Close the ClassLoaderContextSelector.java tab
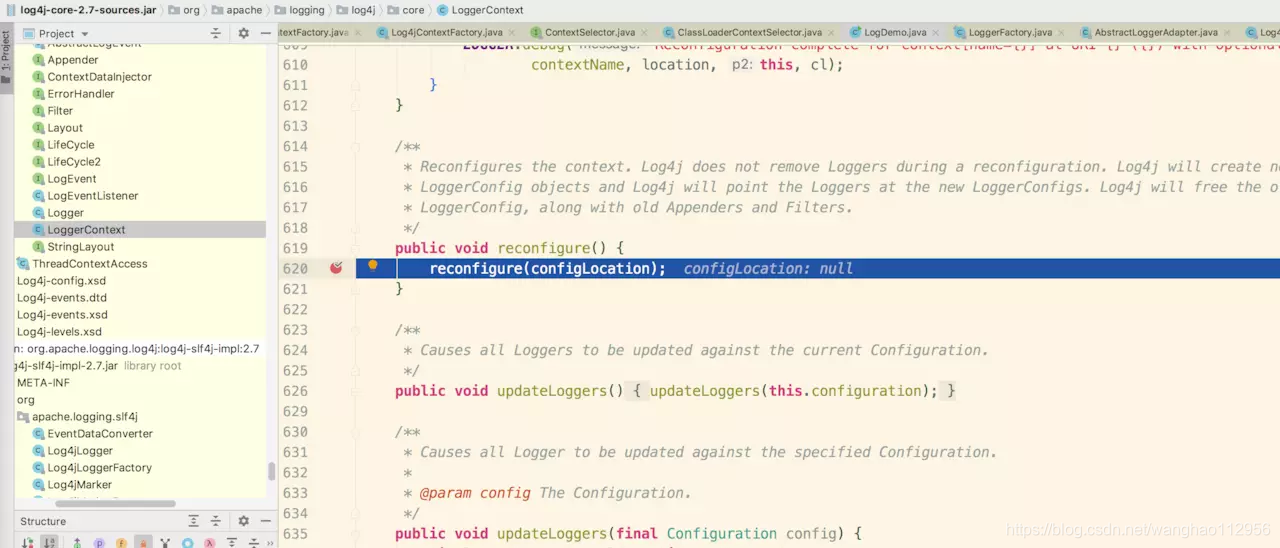 click(x=832, y=33)
